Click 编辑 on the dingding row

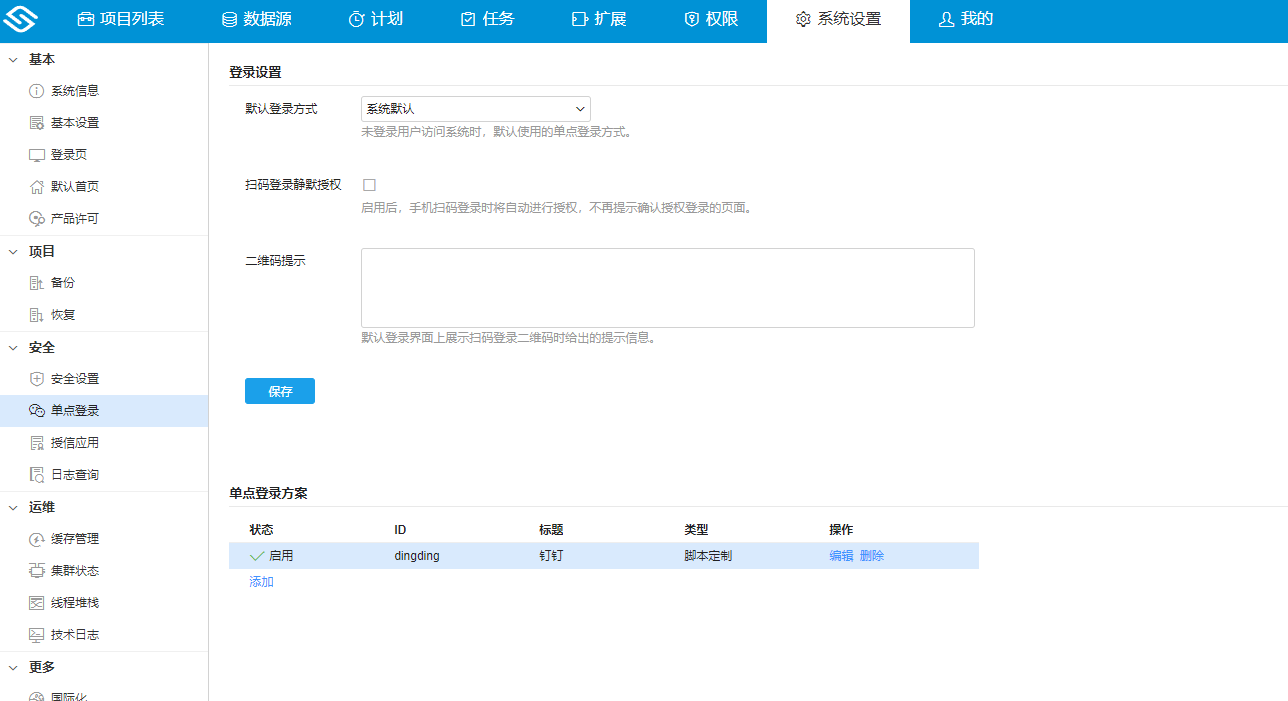tap(841, 555)
